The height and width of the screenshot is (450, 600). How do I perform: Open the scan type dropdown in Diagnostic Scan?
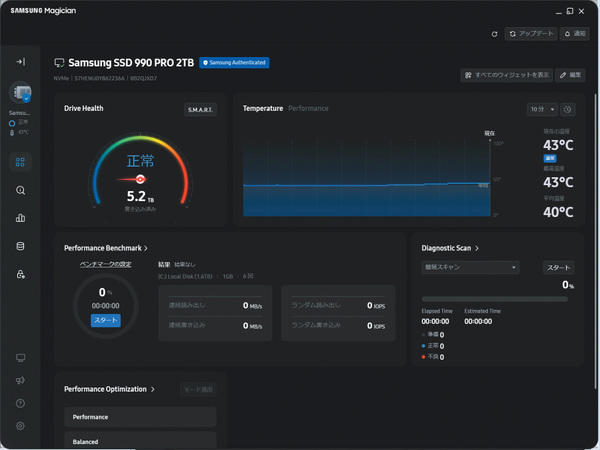pyautogui.click(x=470, y=267)
